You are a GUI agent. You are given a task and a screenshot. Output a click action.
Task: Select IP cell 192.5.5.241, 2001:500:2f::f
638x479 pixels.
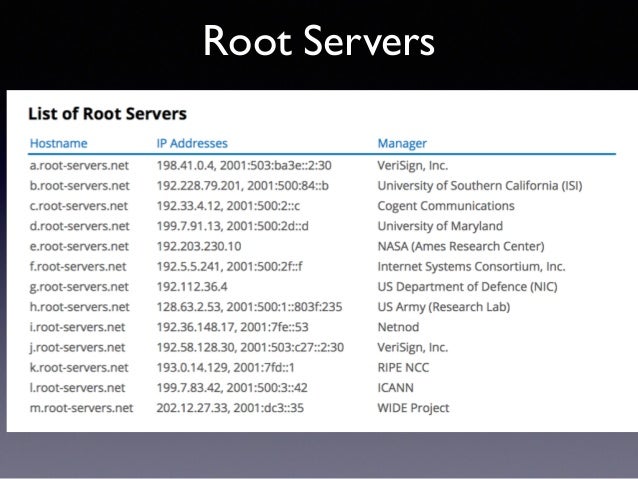pos(230,267)
